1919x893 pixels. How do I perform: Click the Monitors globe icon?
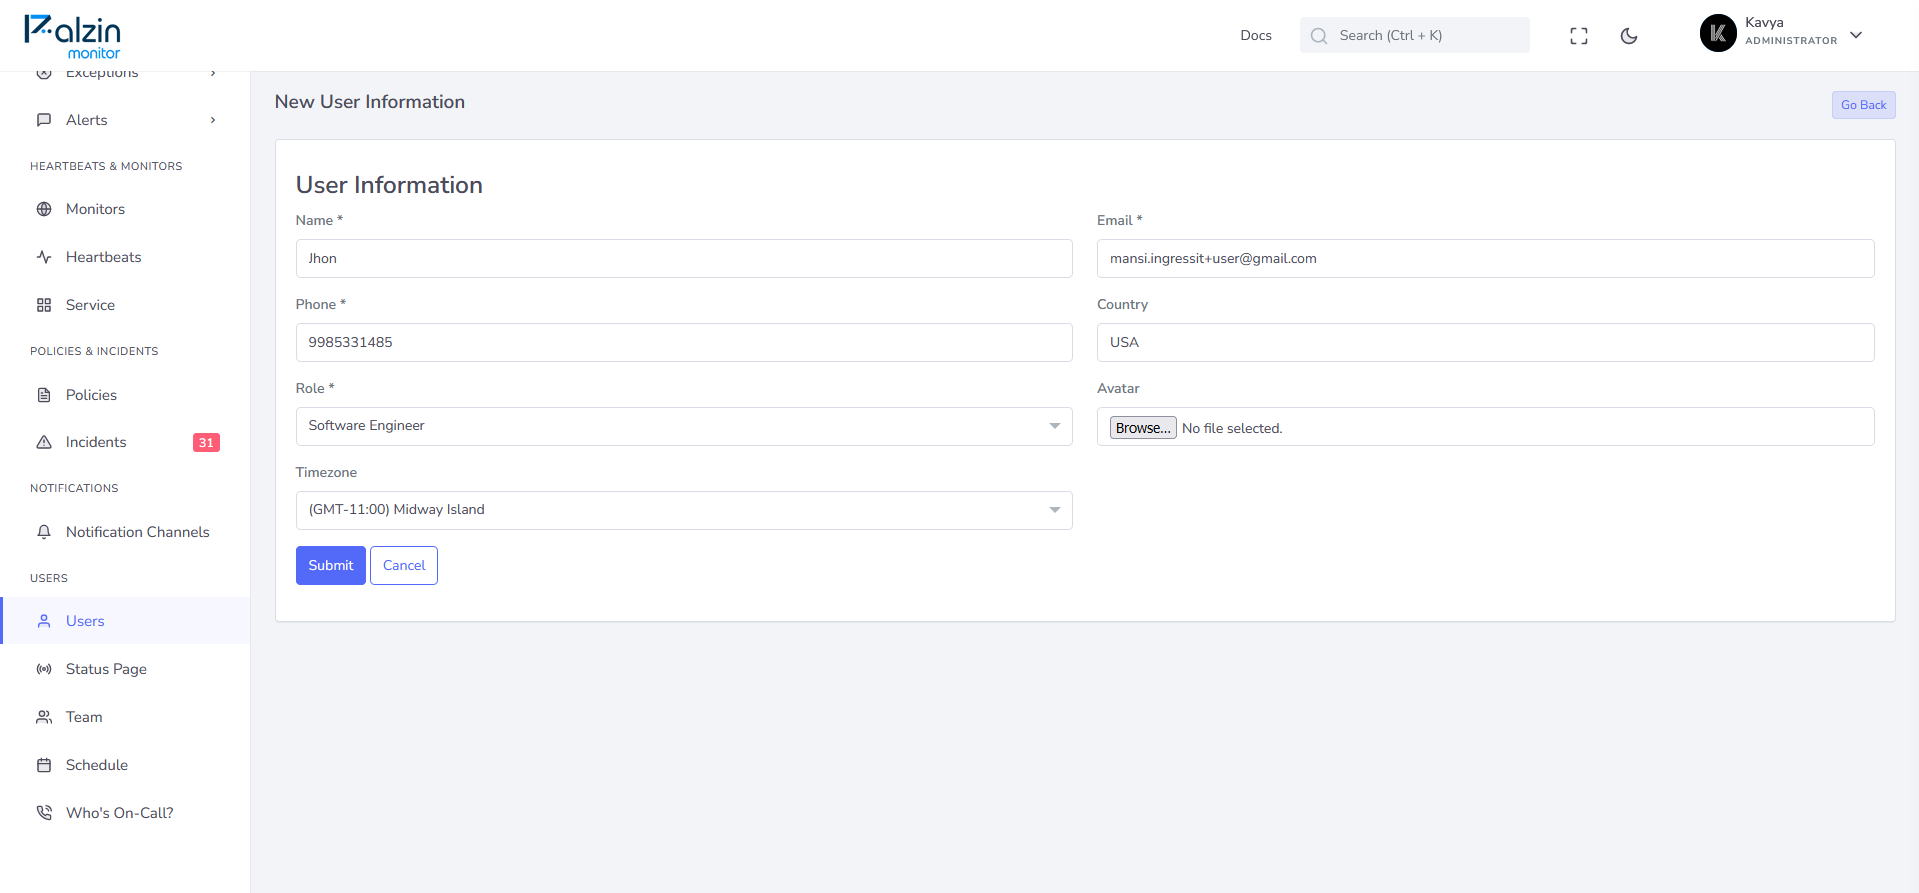point(44,209)
